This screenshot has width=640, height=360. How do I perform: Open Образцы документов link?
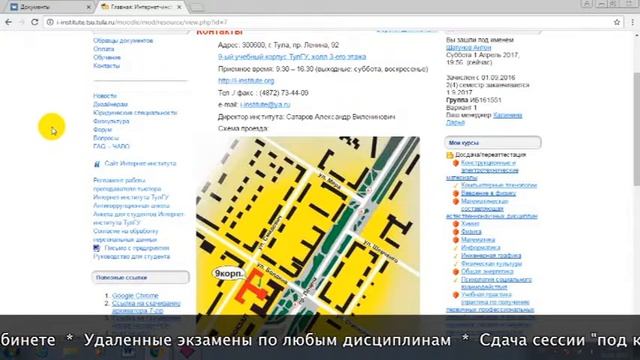tap(123, 41)
